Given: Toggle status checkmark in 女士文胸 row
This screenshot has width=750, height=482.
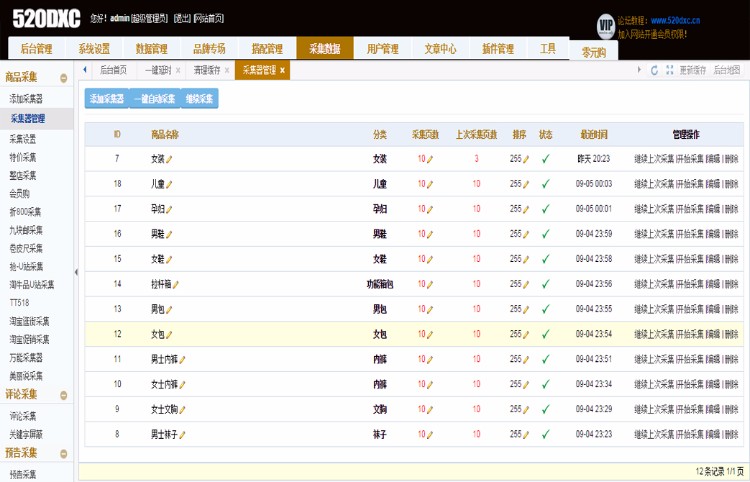Looking at the screenshot, I should pos(545,409).
